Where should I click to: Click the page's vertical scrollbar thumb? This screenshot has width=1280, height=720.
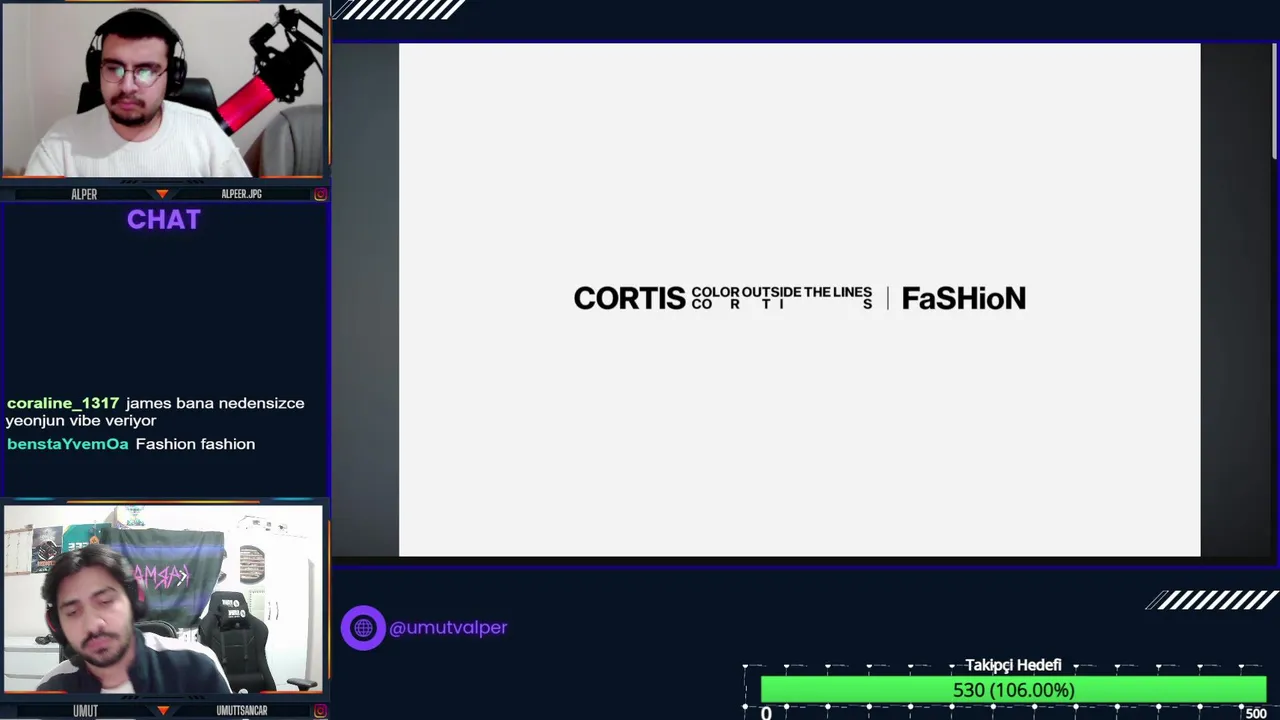(x=1274, y=100)
